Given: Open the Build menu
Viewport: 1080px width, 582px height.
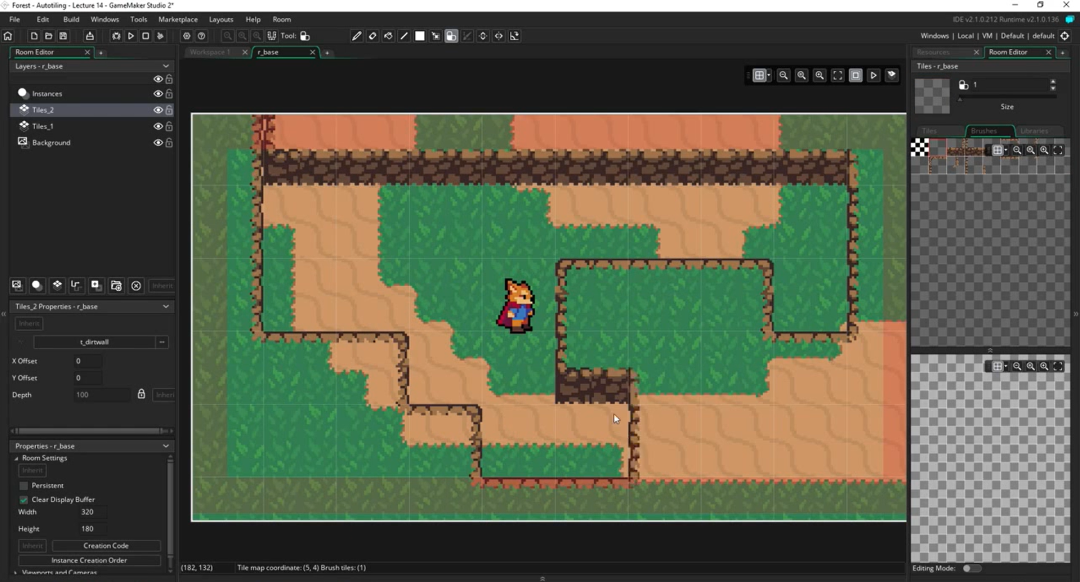Looking at the screenshot, I should (x=71, y=19).
